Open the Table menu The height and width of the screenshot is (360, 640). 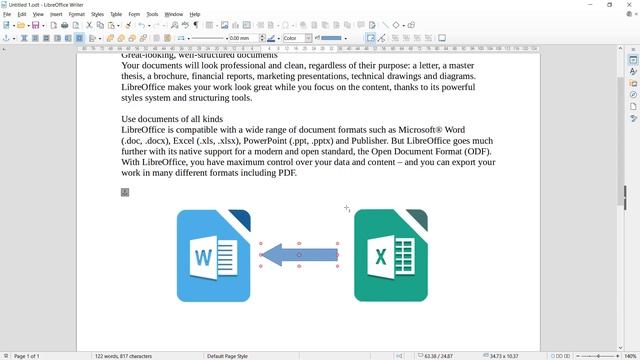[x=116, y=14]
